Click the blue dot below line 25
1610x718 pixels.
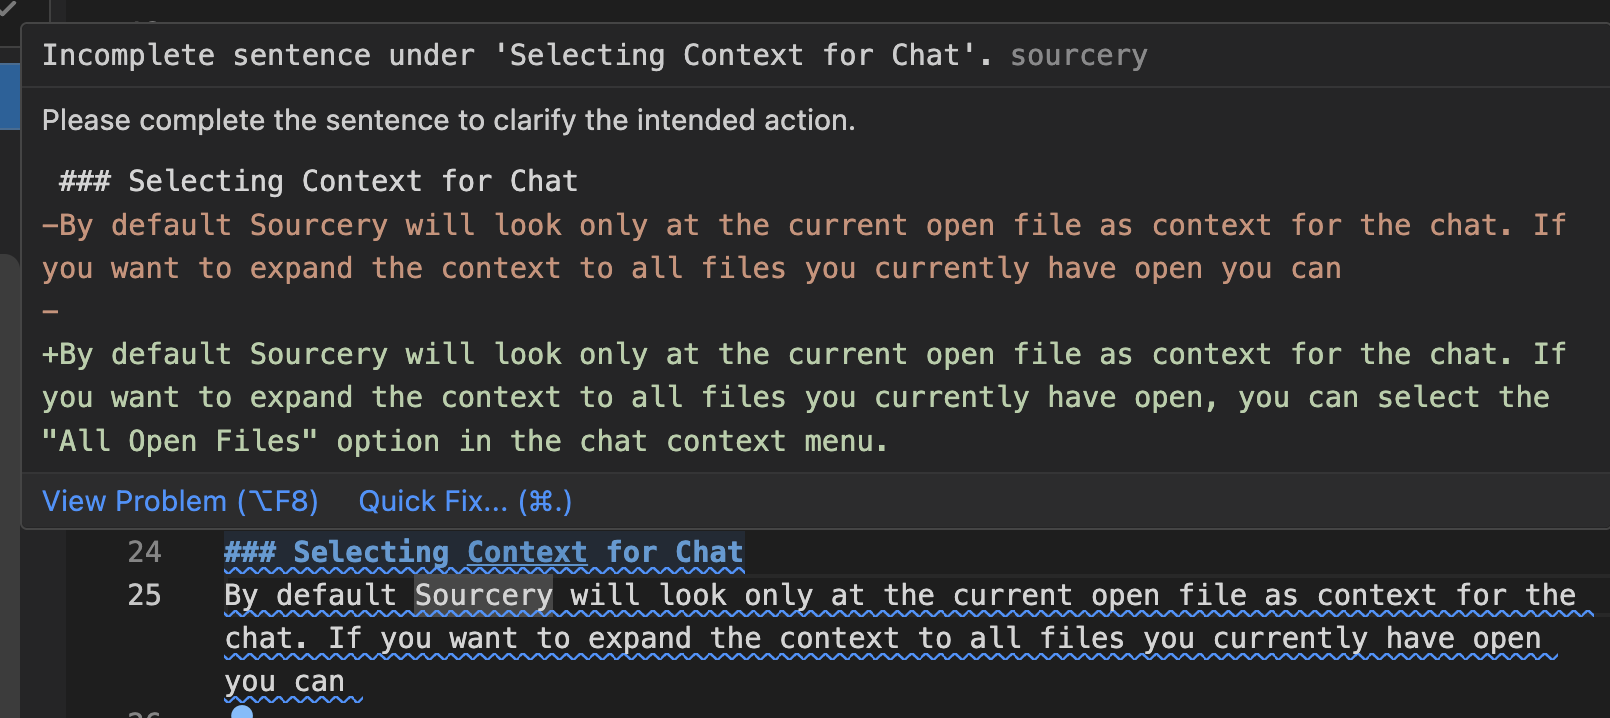pos(242,711)
